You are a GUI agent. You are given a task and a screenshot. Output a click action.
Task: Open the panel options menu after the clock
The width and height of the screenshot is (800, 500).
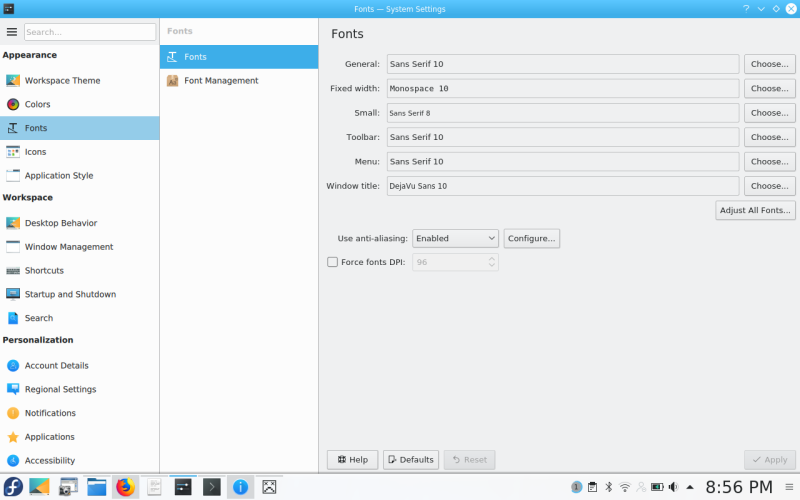[x=789, y=487]
